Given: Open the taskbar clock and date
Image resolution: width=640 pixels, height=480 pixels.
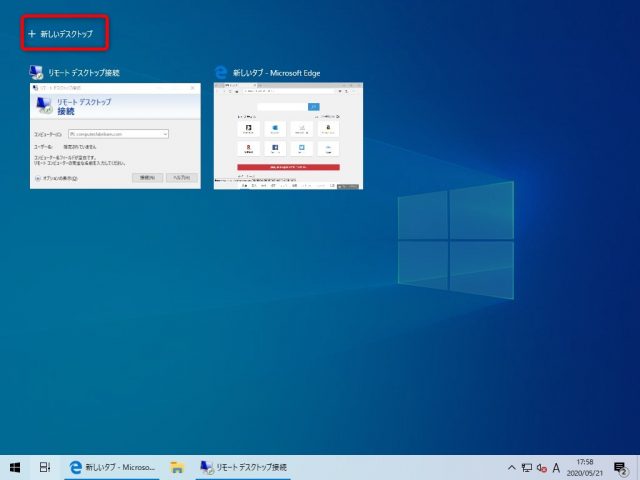Looking at the screenshot, I should (x=584, y=468).
